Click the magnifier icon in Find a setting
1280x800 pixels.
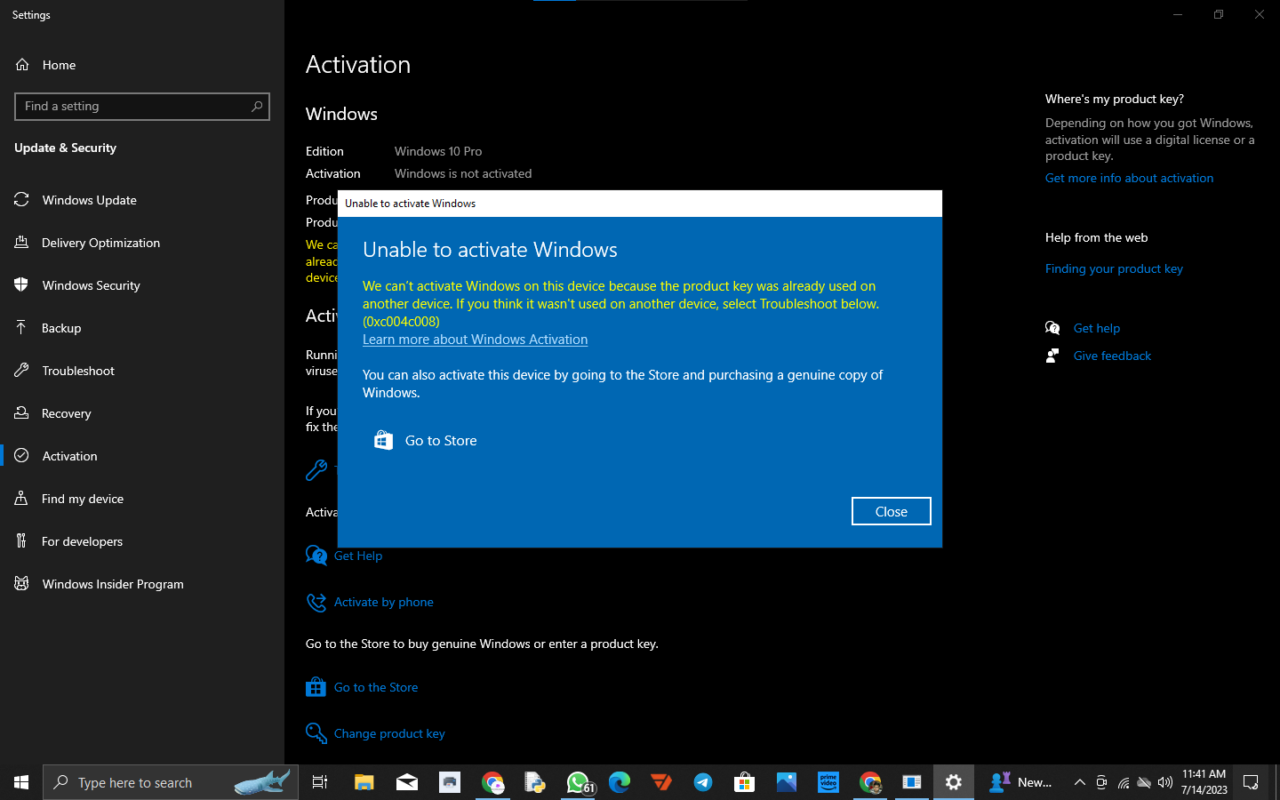tap(257, 106)
